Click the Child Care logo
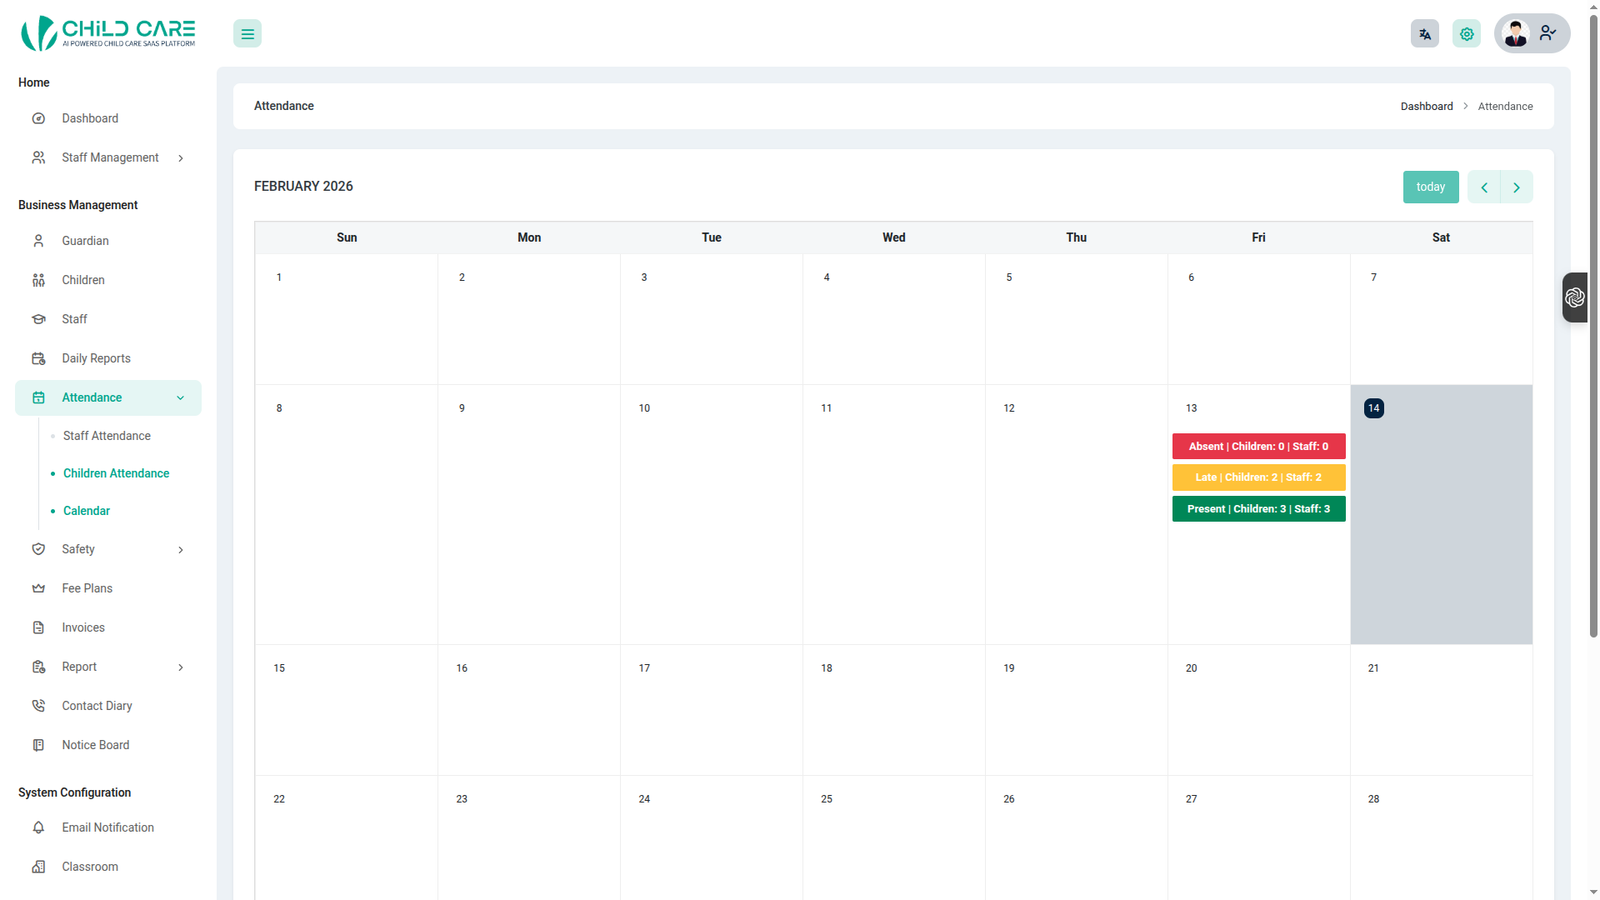 (108, 33)
